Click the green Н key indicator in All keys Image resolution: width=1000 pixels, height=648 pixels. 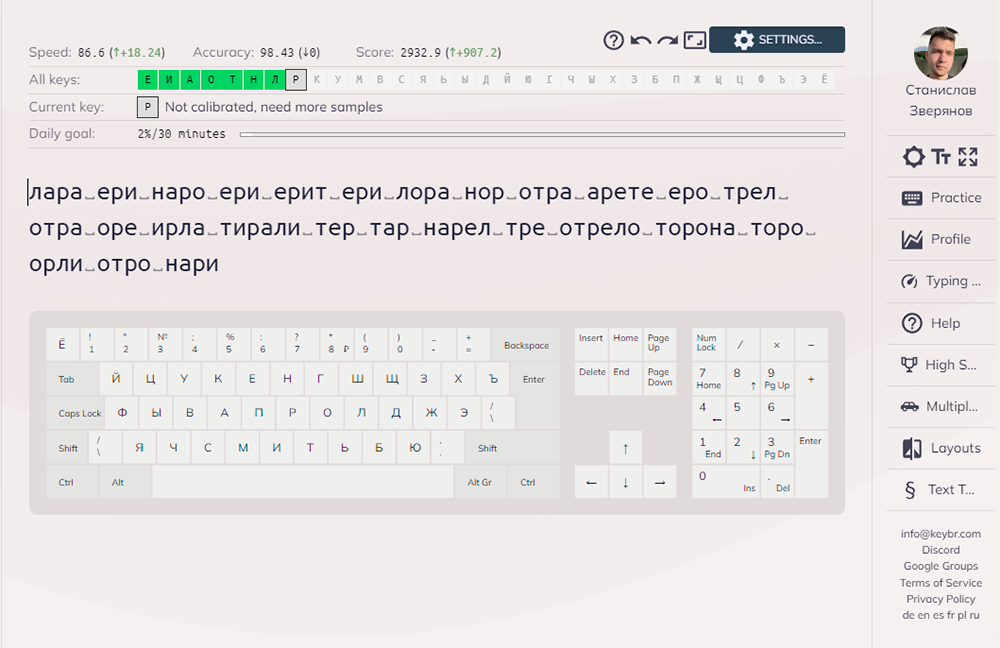click(x=253, y=80)
